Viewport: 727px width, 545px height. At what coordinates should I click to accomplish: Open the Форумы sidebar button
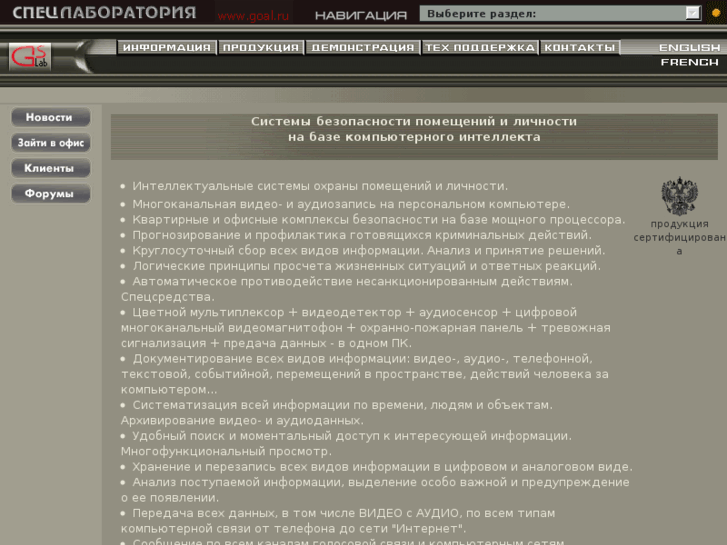(51, 193)
